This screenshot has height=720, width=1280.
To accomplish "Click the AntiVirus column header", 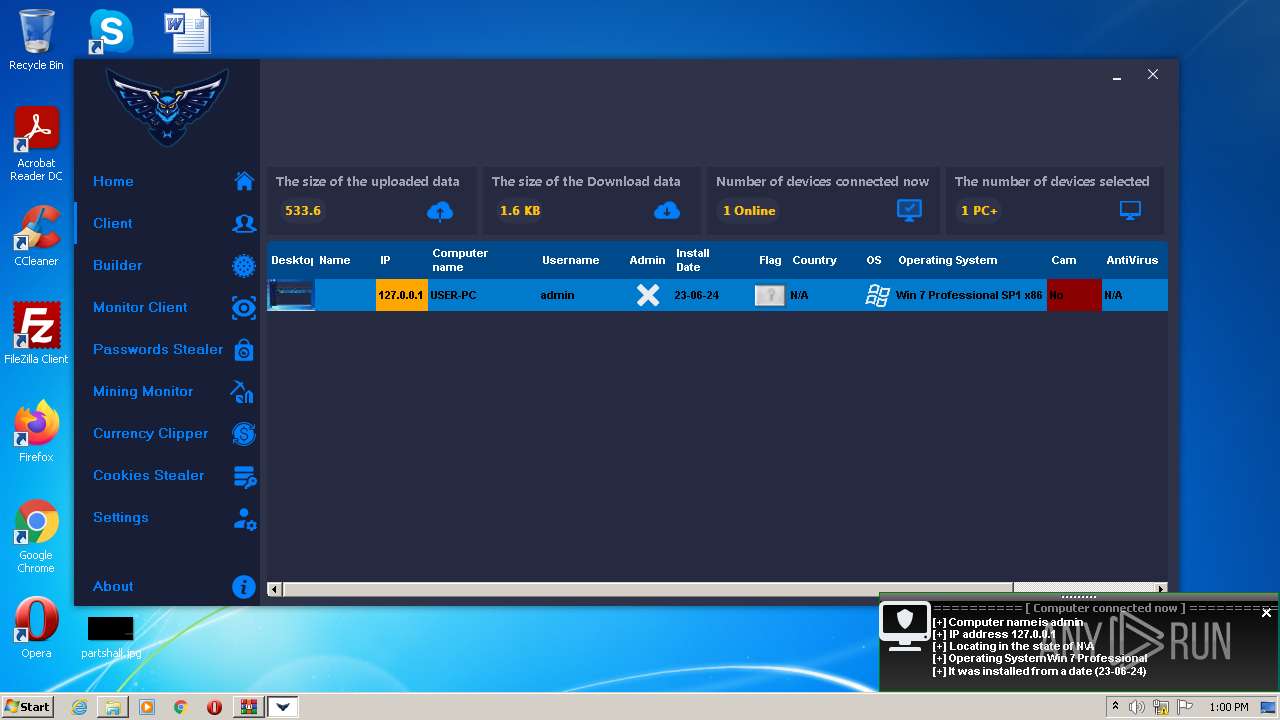I will click(1132, 260).
